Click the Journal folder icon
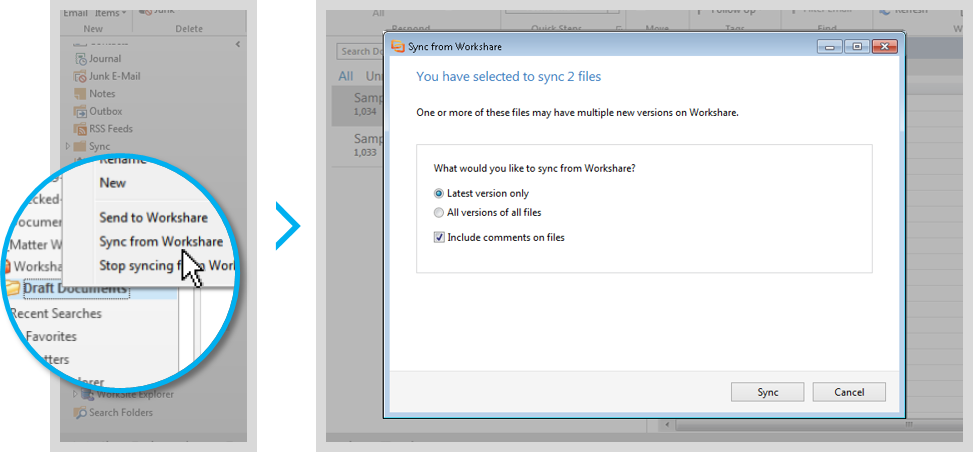Viewport: 973px width, 452px height. point(80,59)
